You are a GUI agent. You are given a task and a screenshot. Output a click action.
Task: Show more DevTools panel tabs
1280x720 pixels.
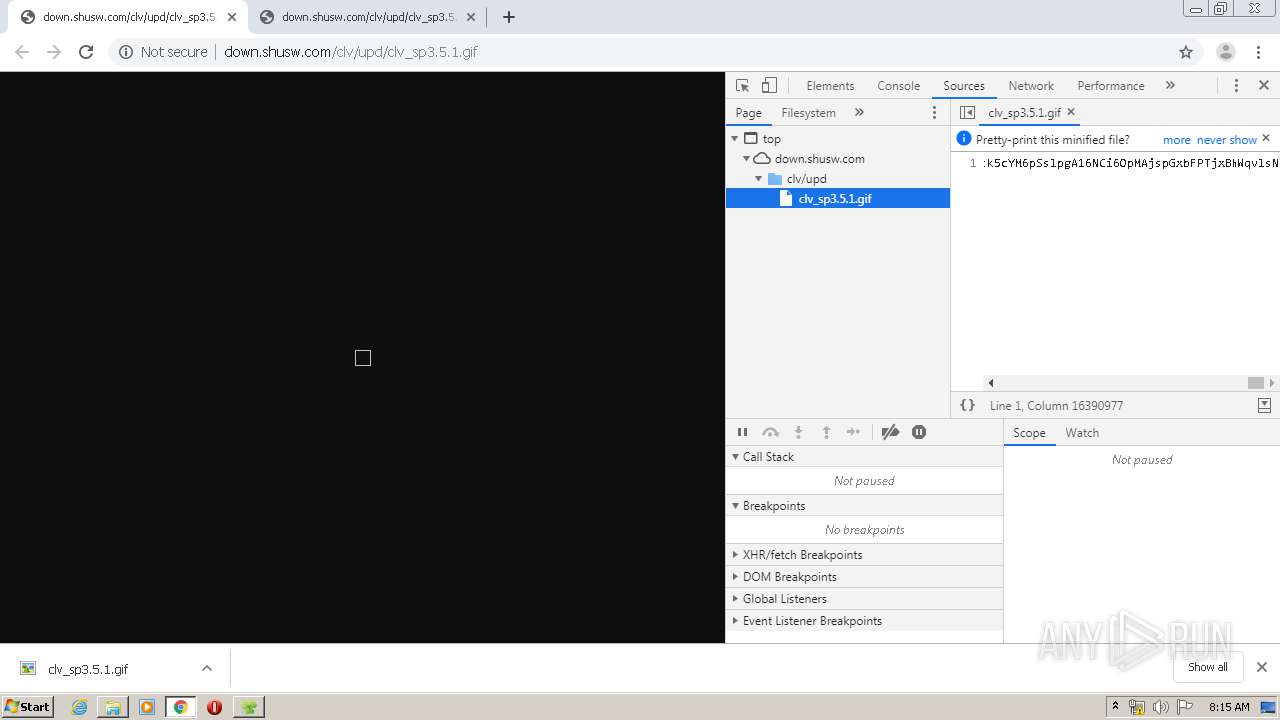(x=1170, y=86)
